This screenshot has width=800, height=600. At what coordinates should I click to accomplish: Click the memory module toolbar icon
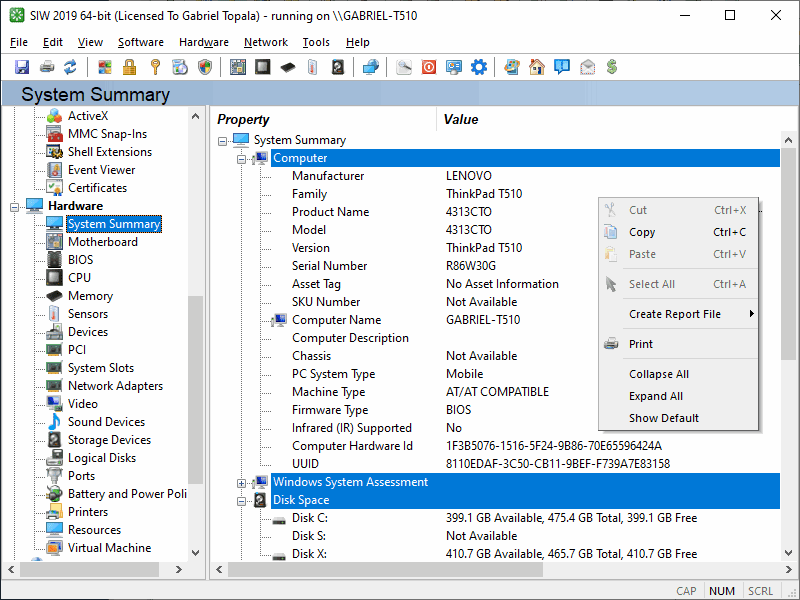point(288,67)
